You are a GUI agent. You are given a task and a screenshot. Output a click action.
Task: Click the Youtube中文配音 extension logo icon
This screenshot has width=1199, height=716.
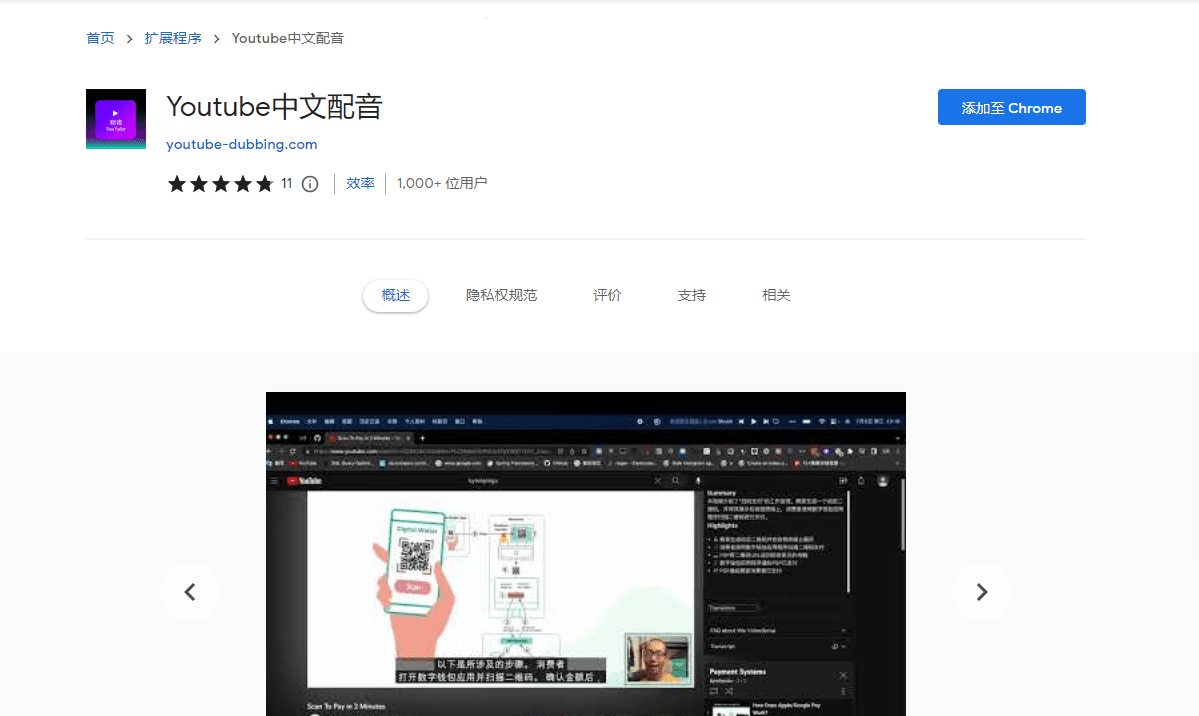click(115, 118)
